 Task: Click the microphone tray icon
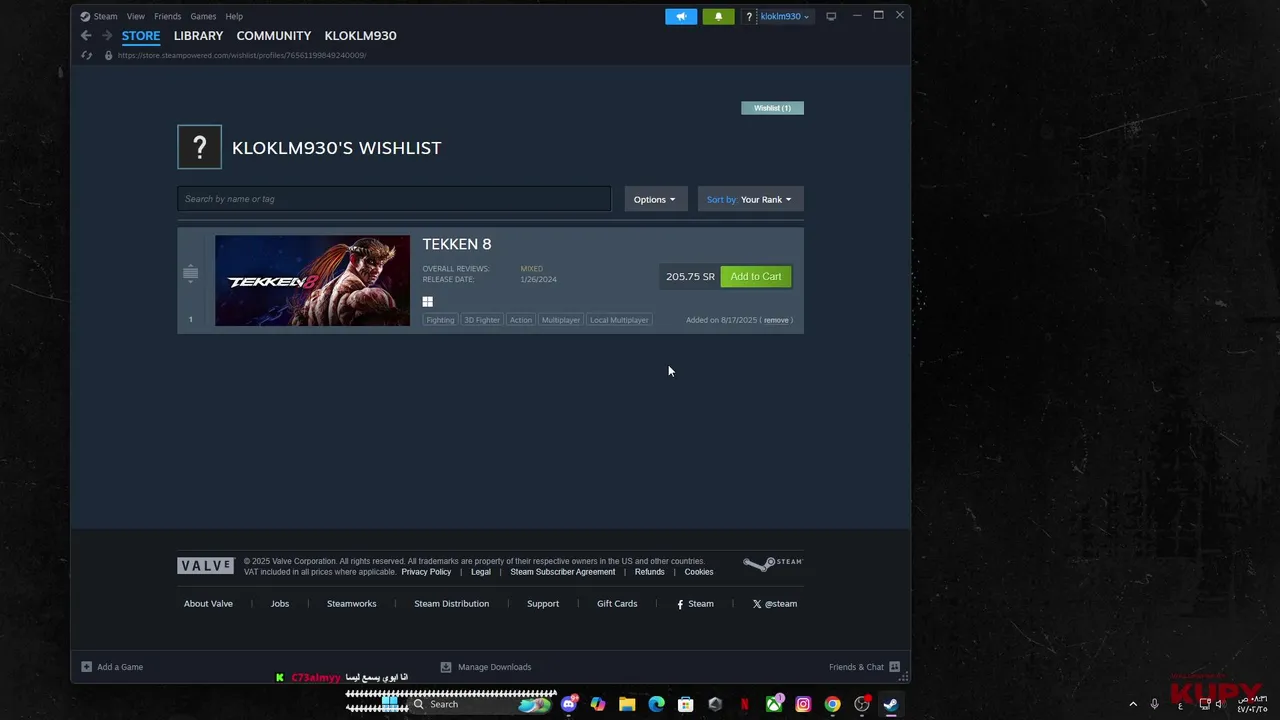[x=1155, y=704]
